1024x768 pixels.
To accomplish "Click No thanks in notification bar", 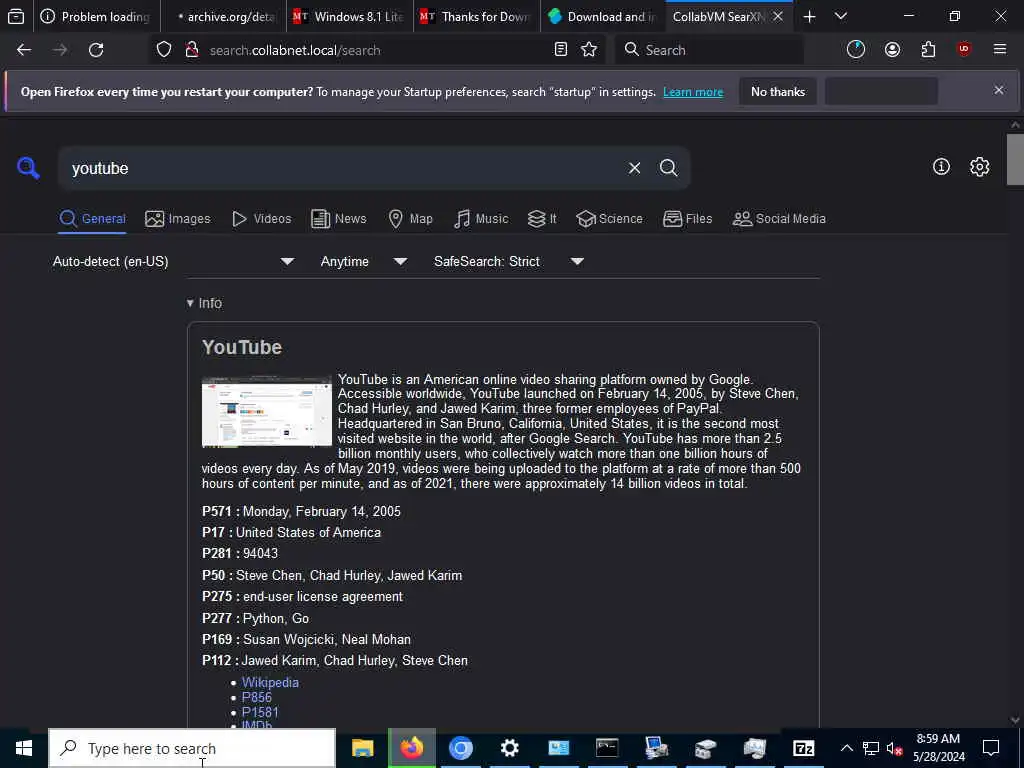I will (778, 91).
